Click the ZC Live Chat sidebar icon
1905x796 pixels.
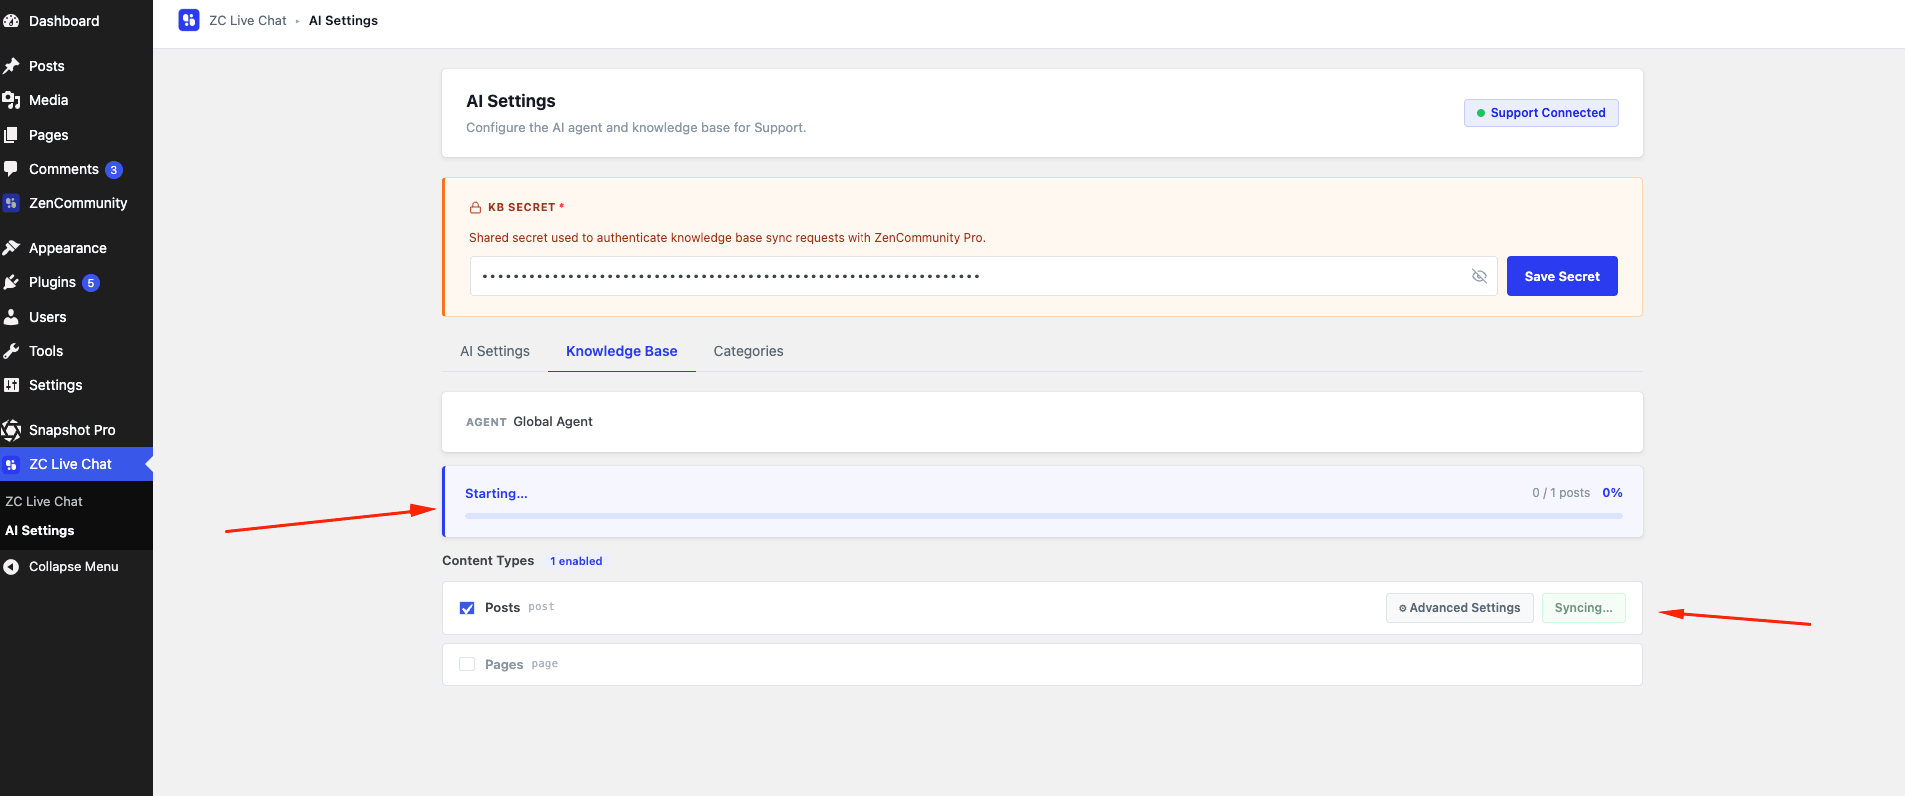click(x=11, y=464)
